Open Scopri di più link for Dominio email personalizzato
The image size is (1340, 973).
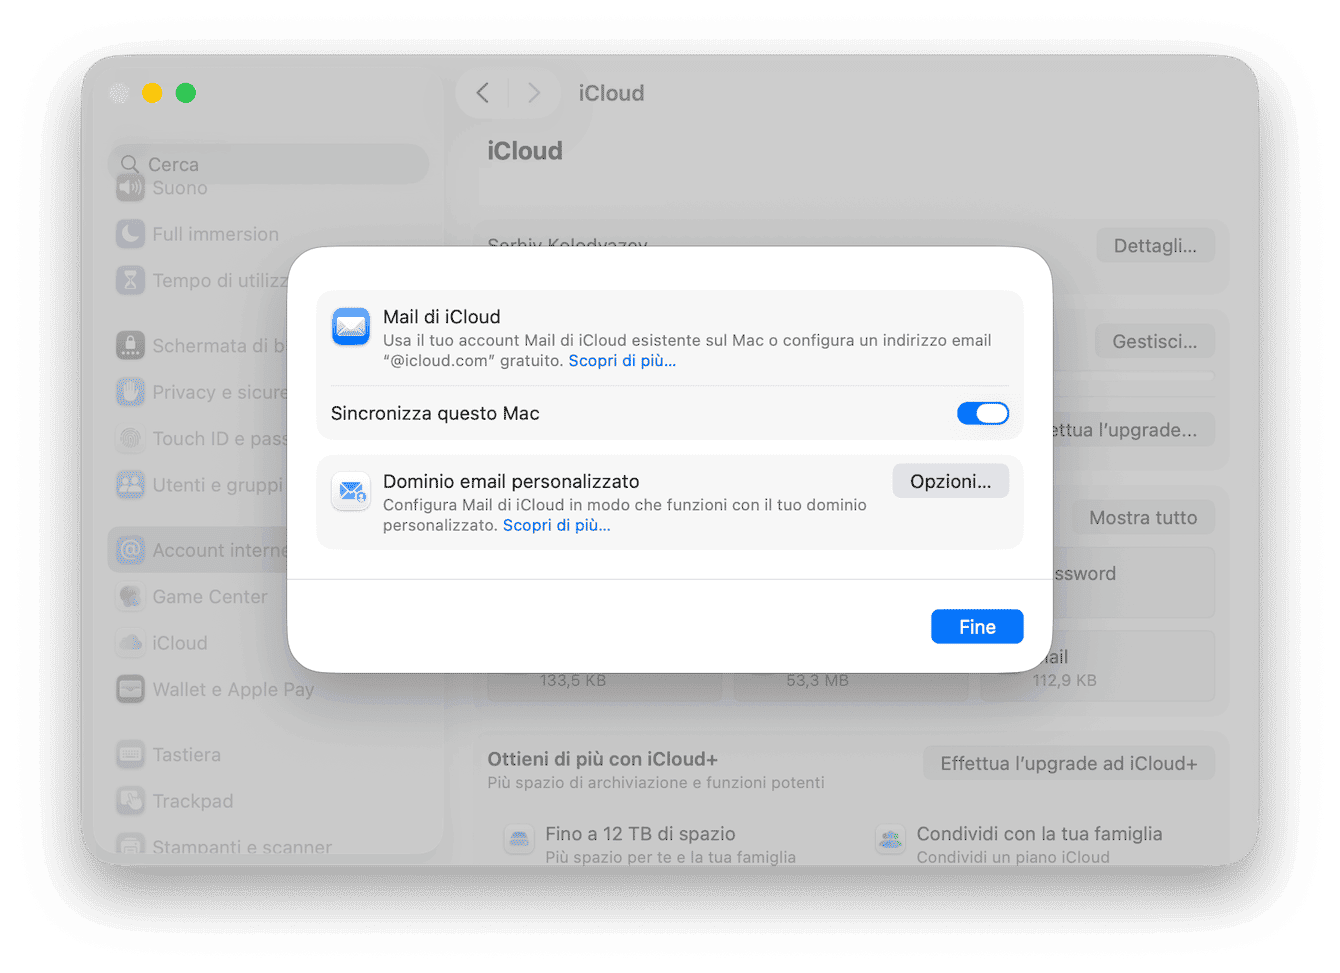pos(556,525)
